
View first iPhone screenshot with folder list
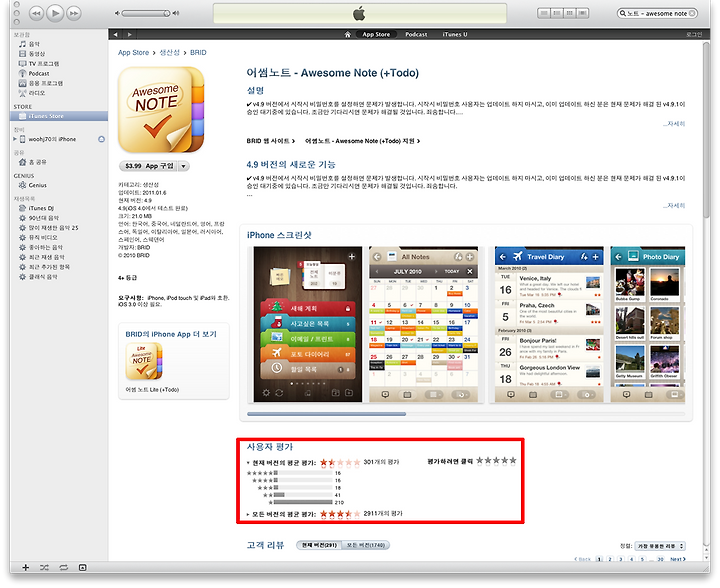pos(308,324)
